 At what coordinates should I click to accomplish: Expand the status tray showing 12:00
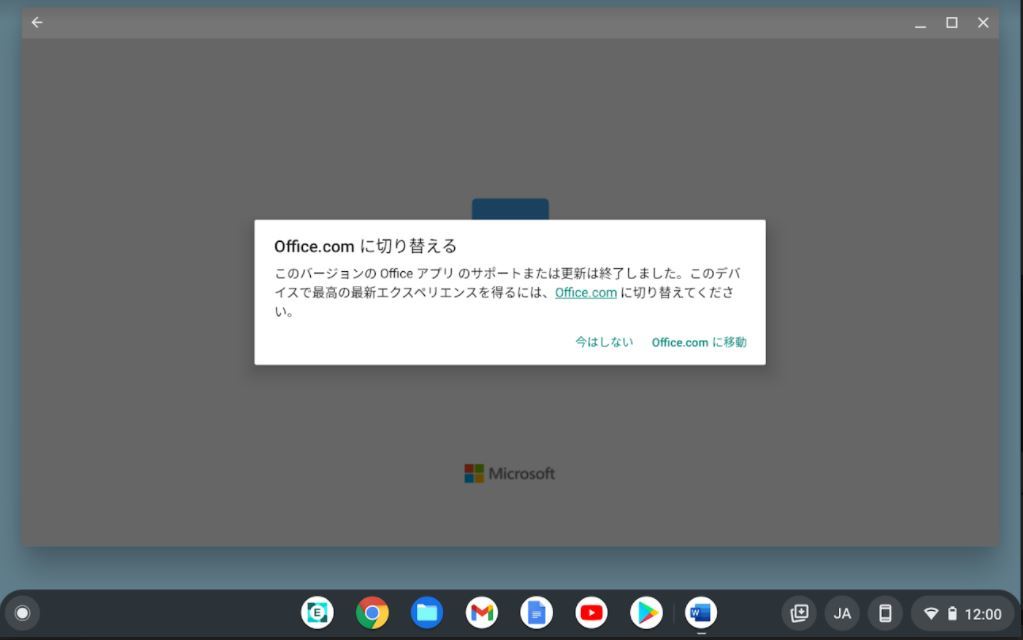[962, 613]
